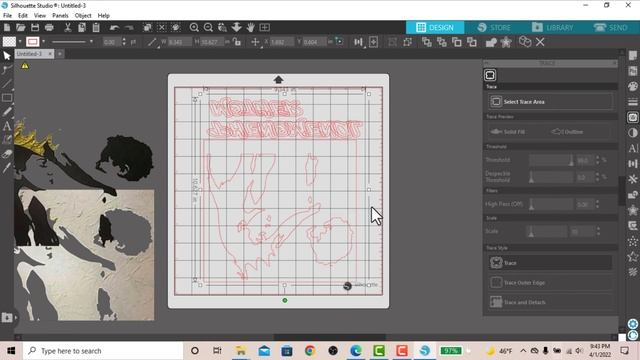640x360 pixels.
Task: Adjust Despeckle Threshold stepper
Action: click(598, 177)
